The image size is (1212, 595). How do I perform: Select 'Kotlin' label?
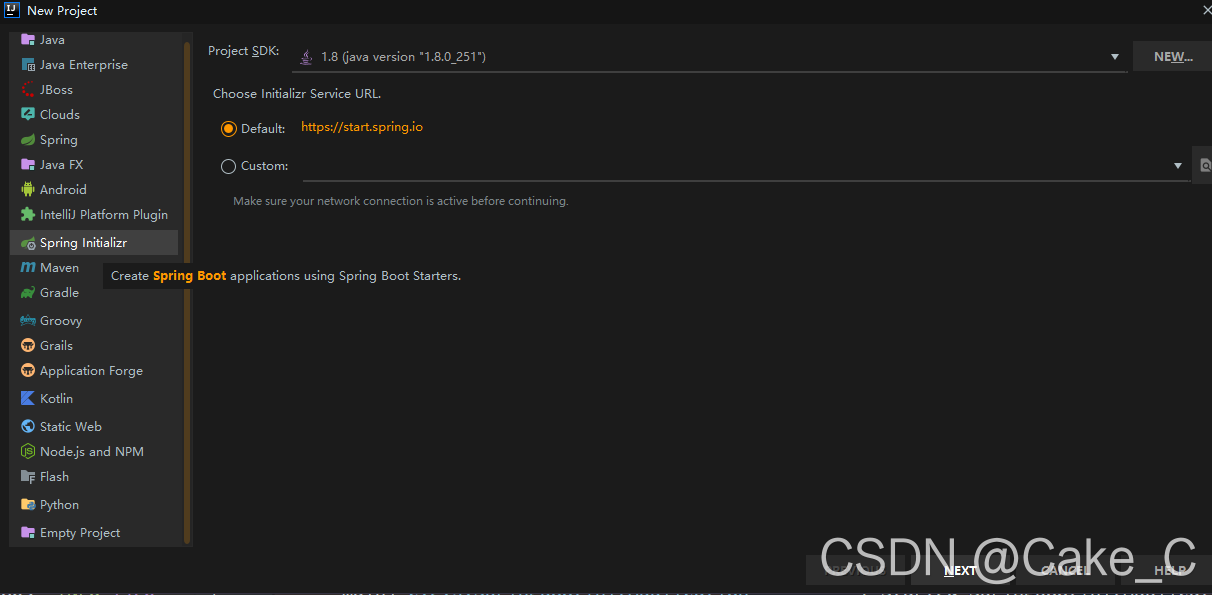(x=56, y=398)
